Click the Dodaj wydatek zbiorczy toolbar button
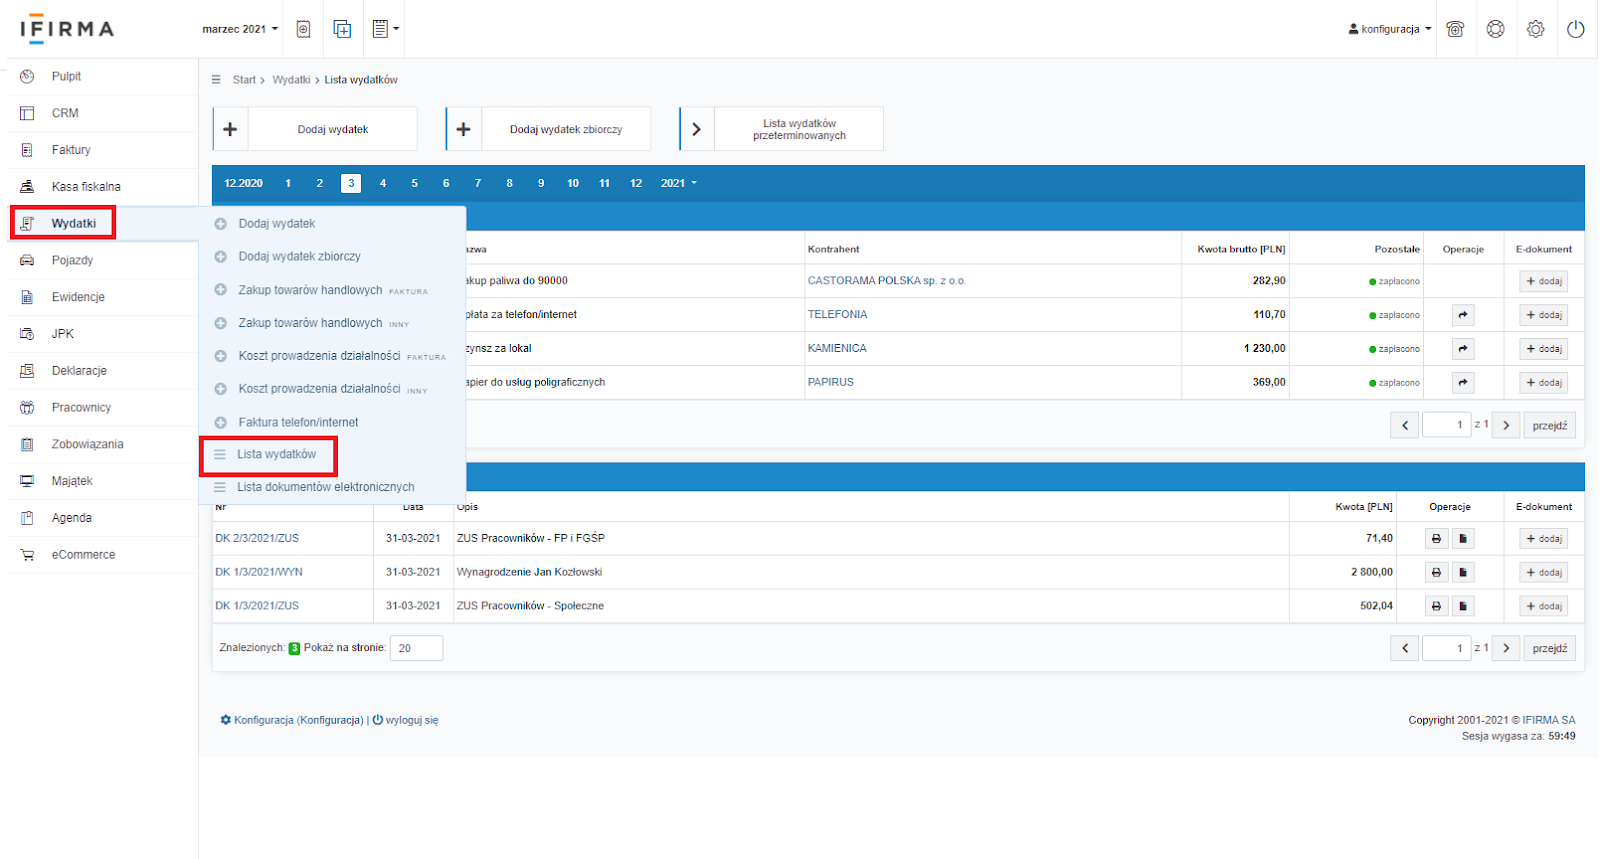 tap(548, 129)
